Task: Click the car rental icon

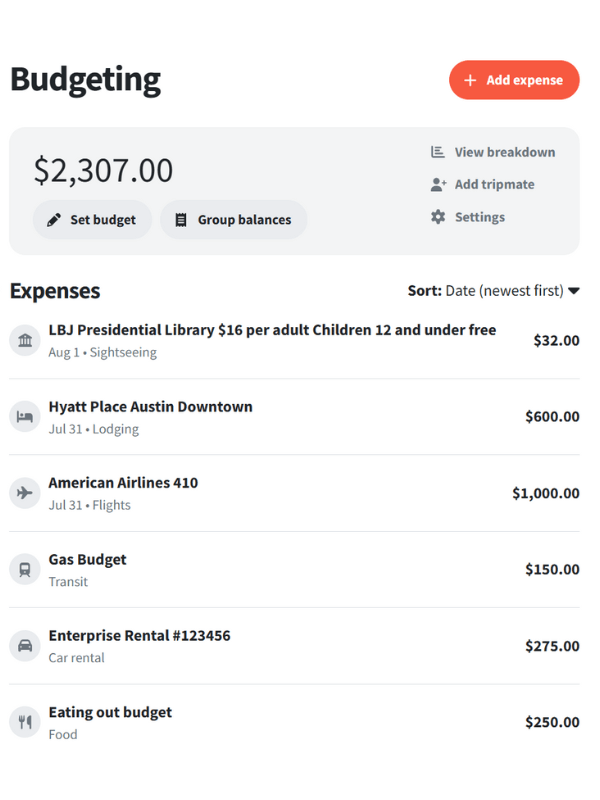Action: click(x=25, y=646)
